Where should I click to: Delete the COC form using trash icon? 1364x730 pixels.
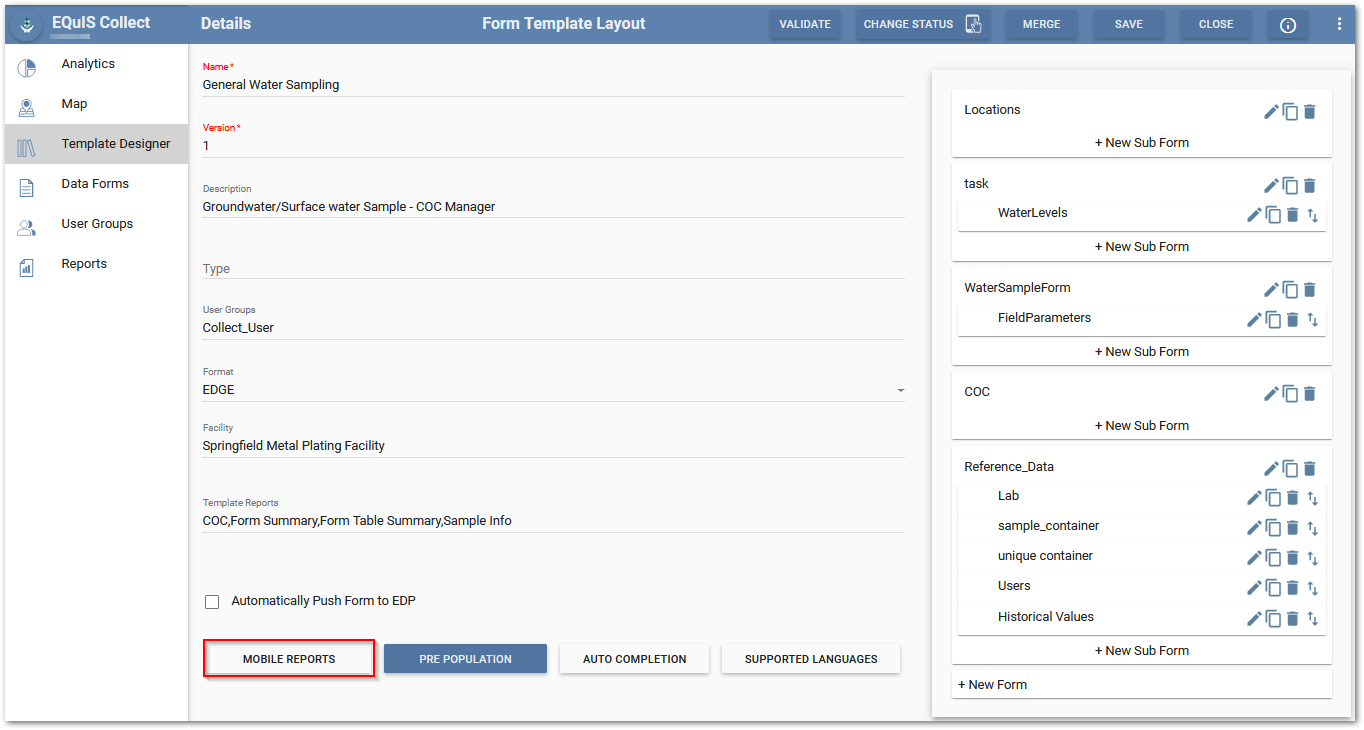[1310, 393]
